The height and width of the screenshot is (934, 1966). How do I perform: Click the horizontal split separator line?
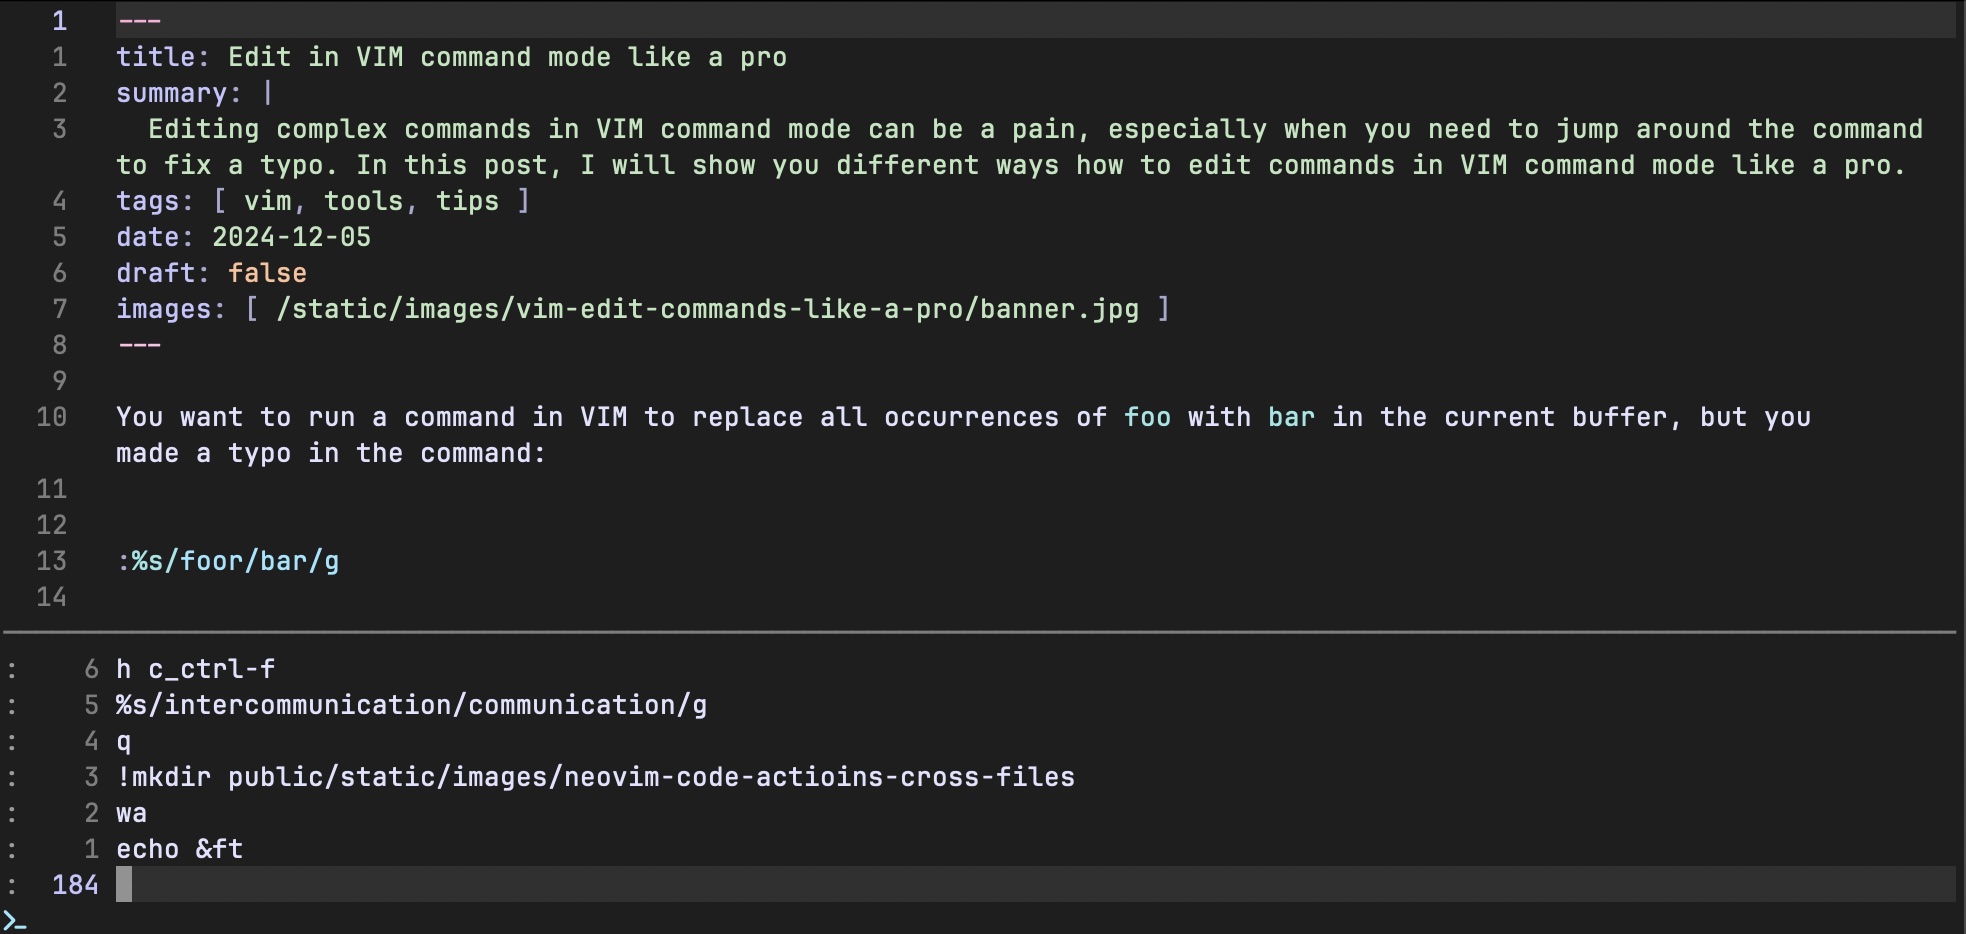[x=980, y=632]
